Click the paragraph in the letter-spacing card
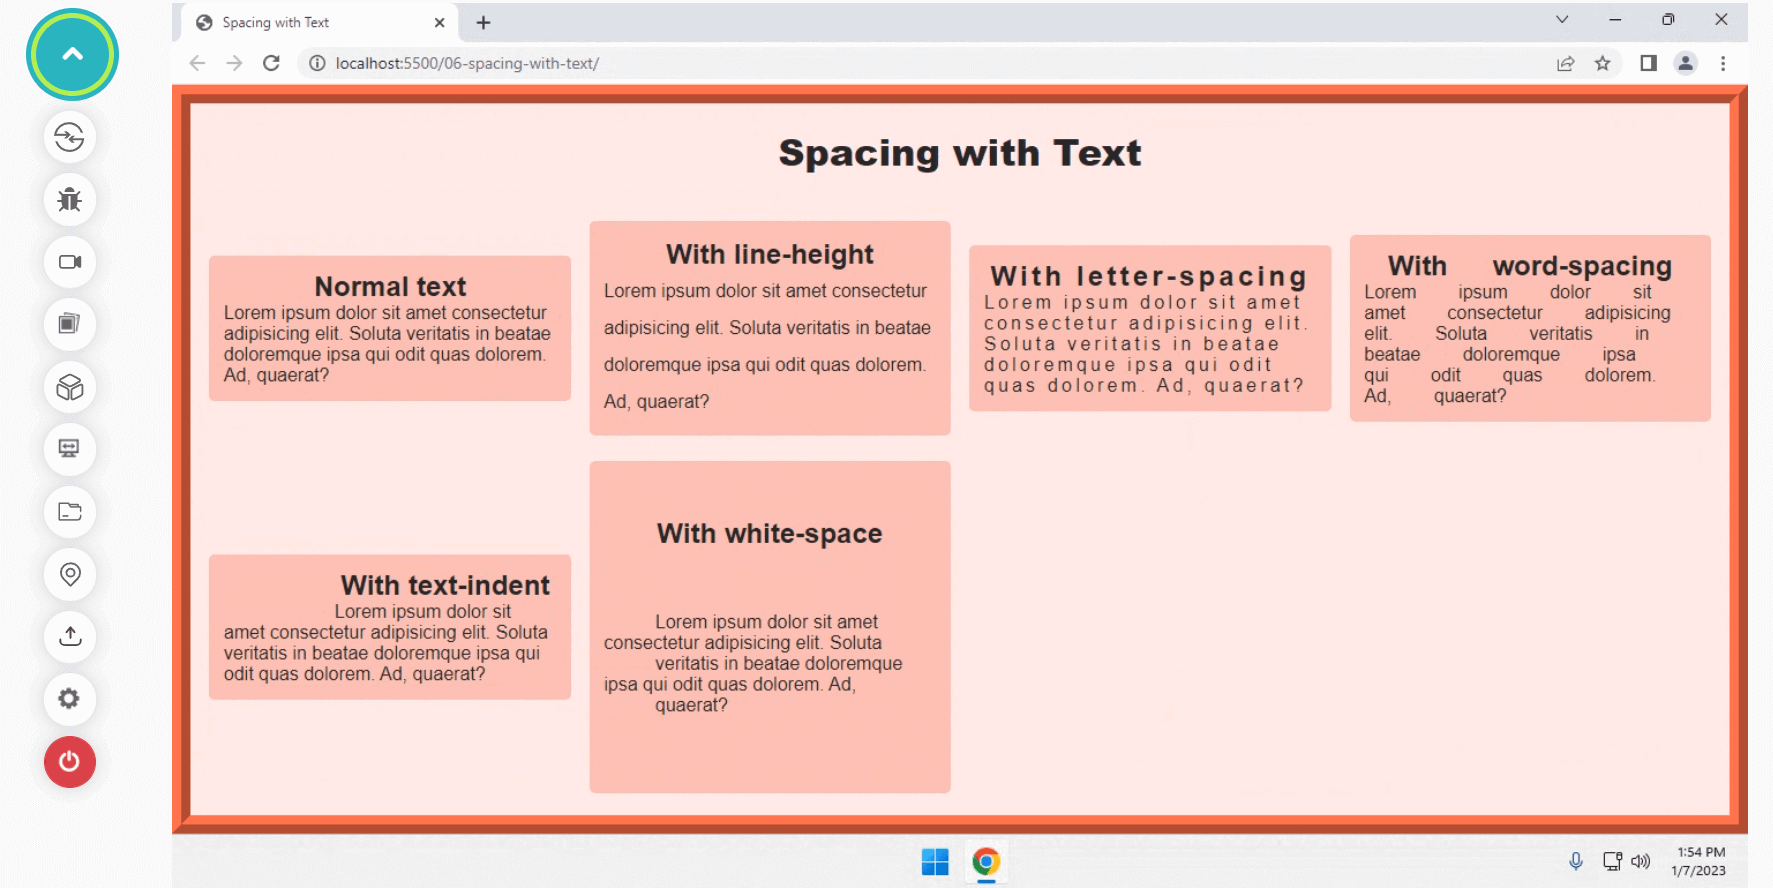 coord(1146,344)
